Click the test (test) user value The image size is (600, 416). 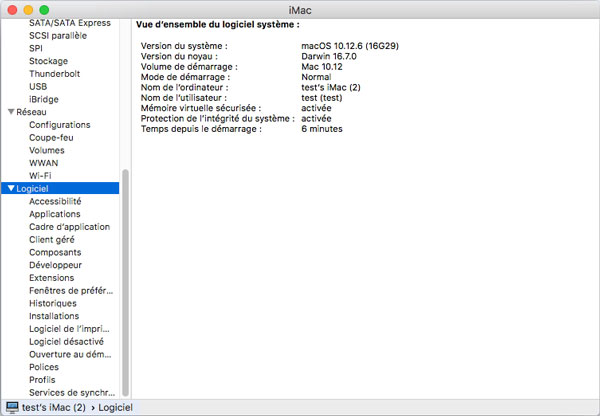coord(321,98)
